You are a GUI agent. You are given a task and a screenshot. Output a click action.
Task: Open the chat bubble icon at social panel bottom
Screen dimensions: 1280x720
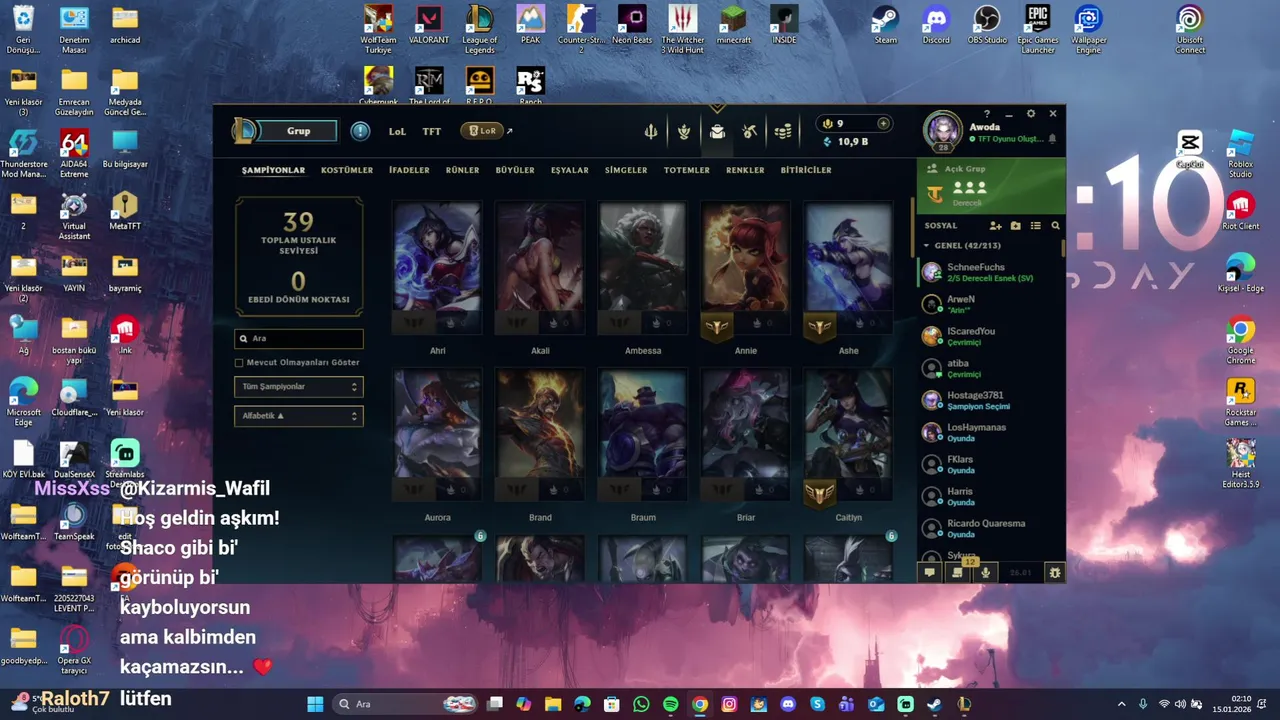click(x=929, y=573)
